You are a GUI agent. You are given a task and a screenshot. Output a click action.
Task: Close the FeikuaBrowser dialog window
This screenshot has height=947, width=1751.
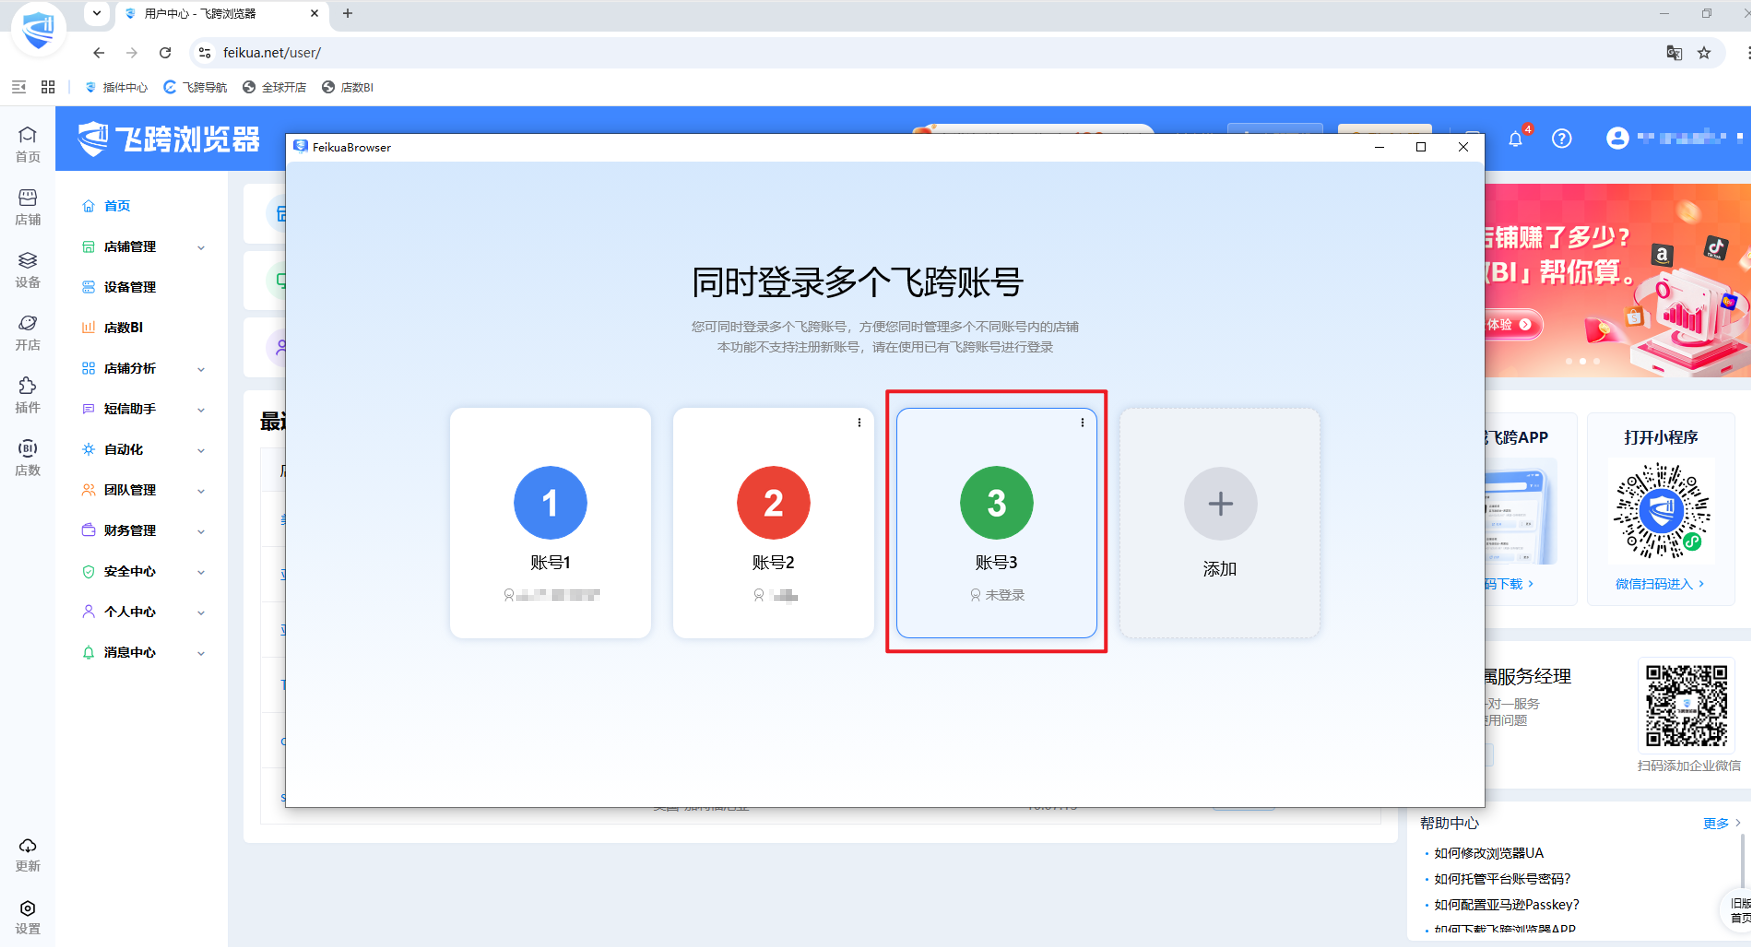[x=1463, y=147]
